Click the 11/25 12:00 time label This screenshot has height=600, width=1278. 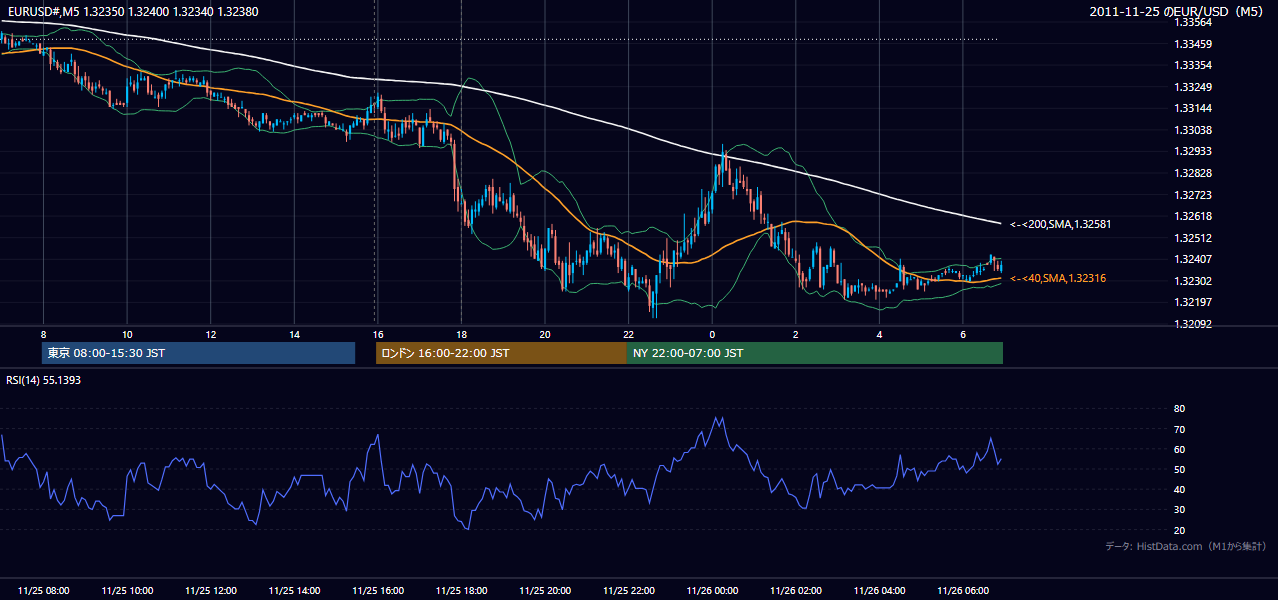211,591
